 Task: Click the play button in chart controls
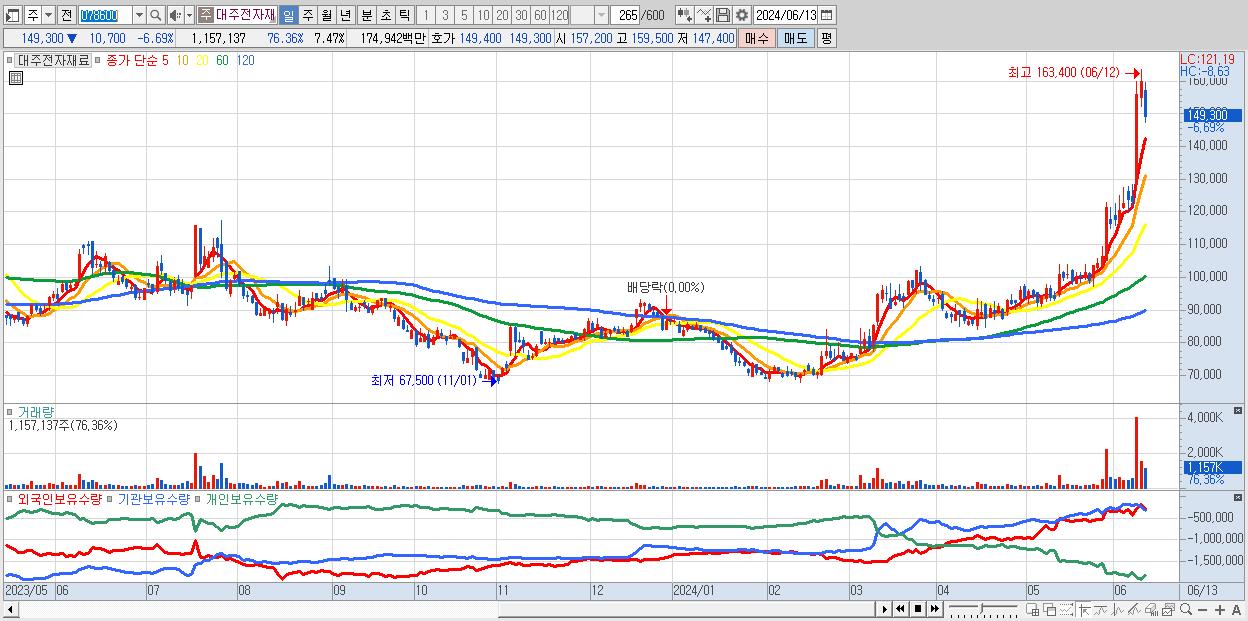click(x=884, y=609)
